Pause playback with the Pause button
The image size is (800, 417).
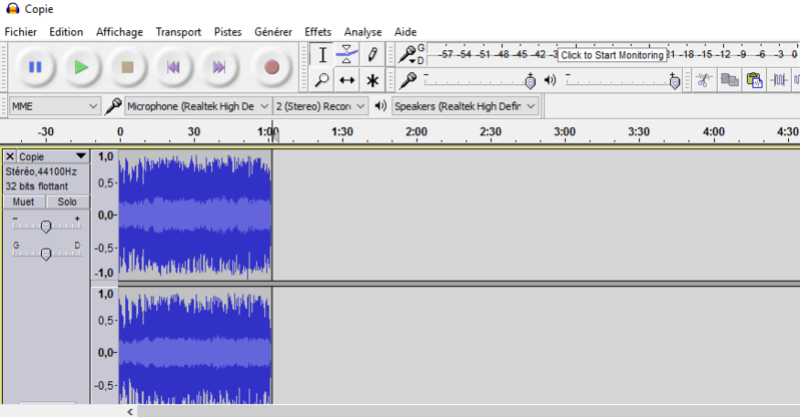click(35, 67)
